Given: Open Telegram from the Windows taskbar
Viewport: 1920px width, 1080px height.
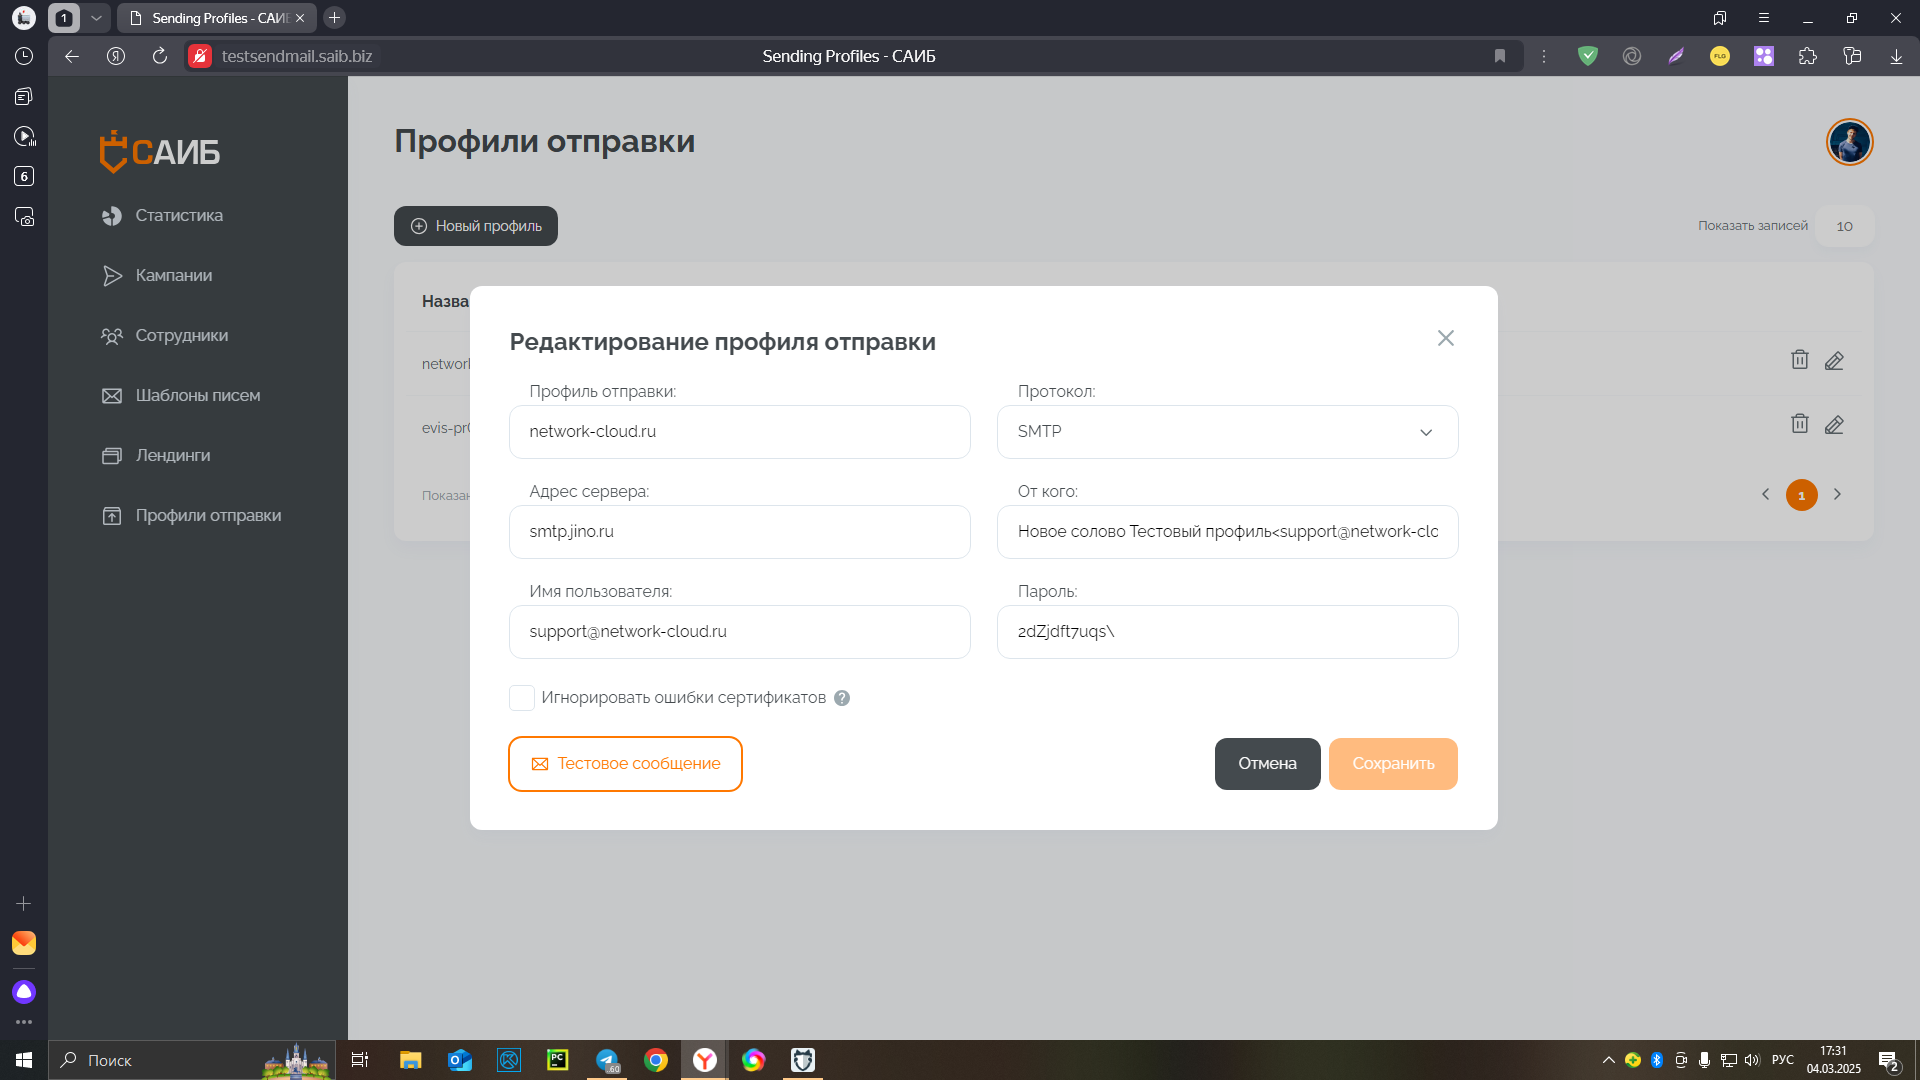Looking at the screenshot, I should [607, 1060].
